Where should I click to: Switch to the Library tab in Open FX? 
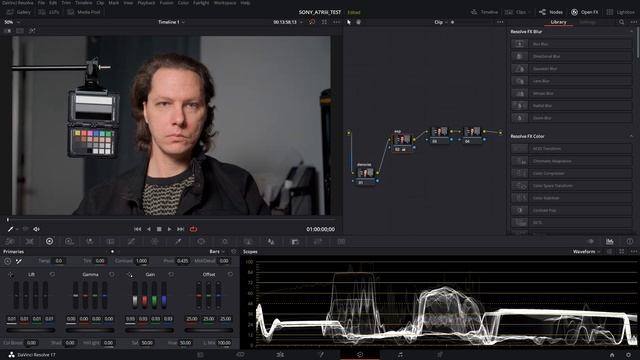point(558,22)
